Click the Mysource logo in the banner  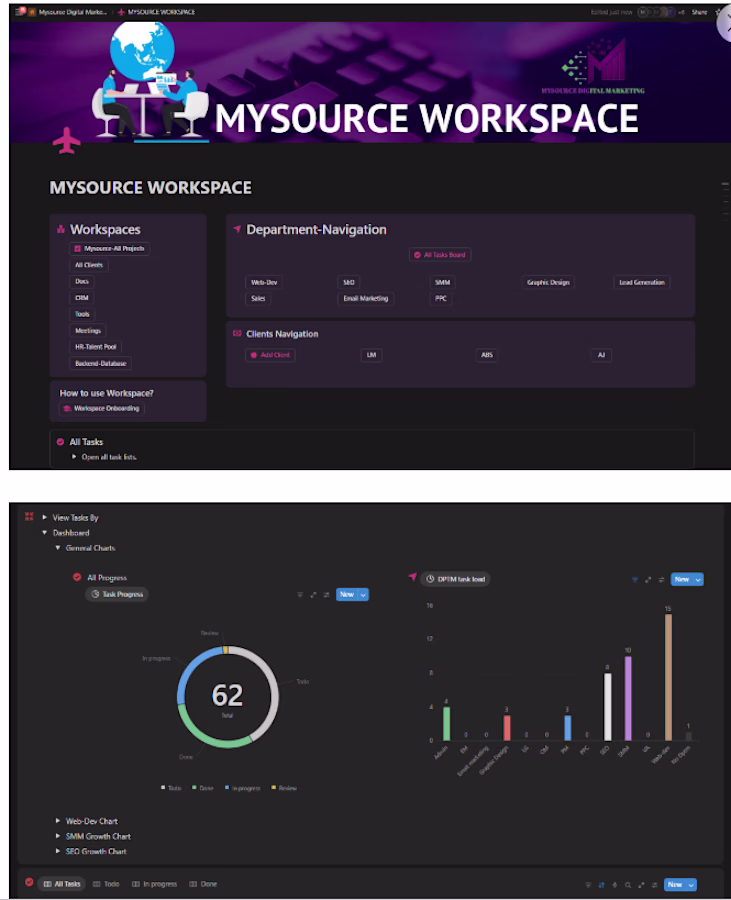594,65
